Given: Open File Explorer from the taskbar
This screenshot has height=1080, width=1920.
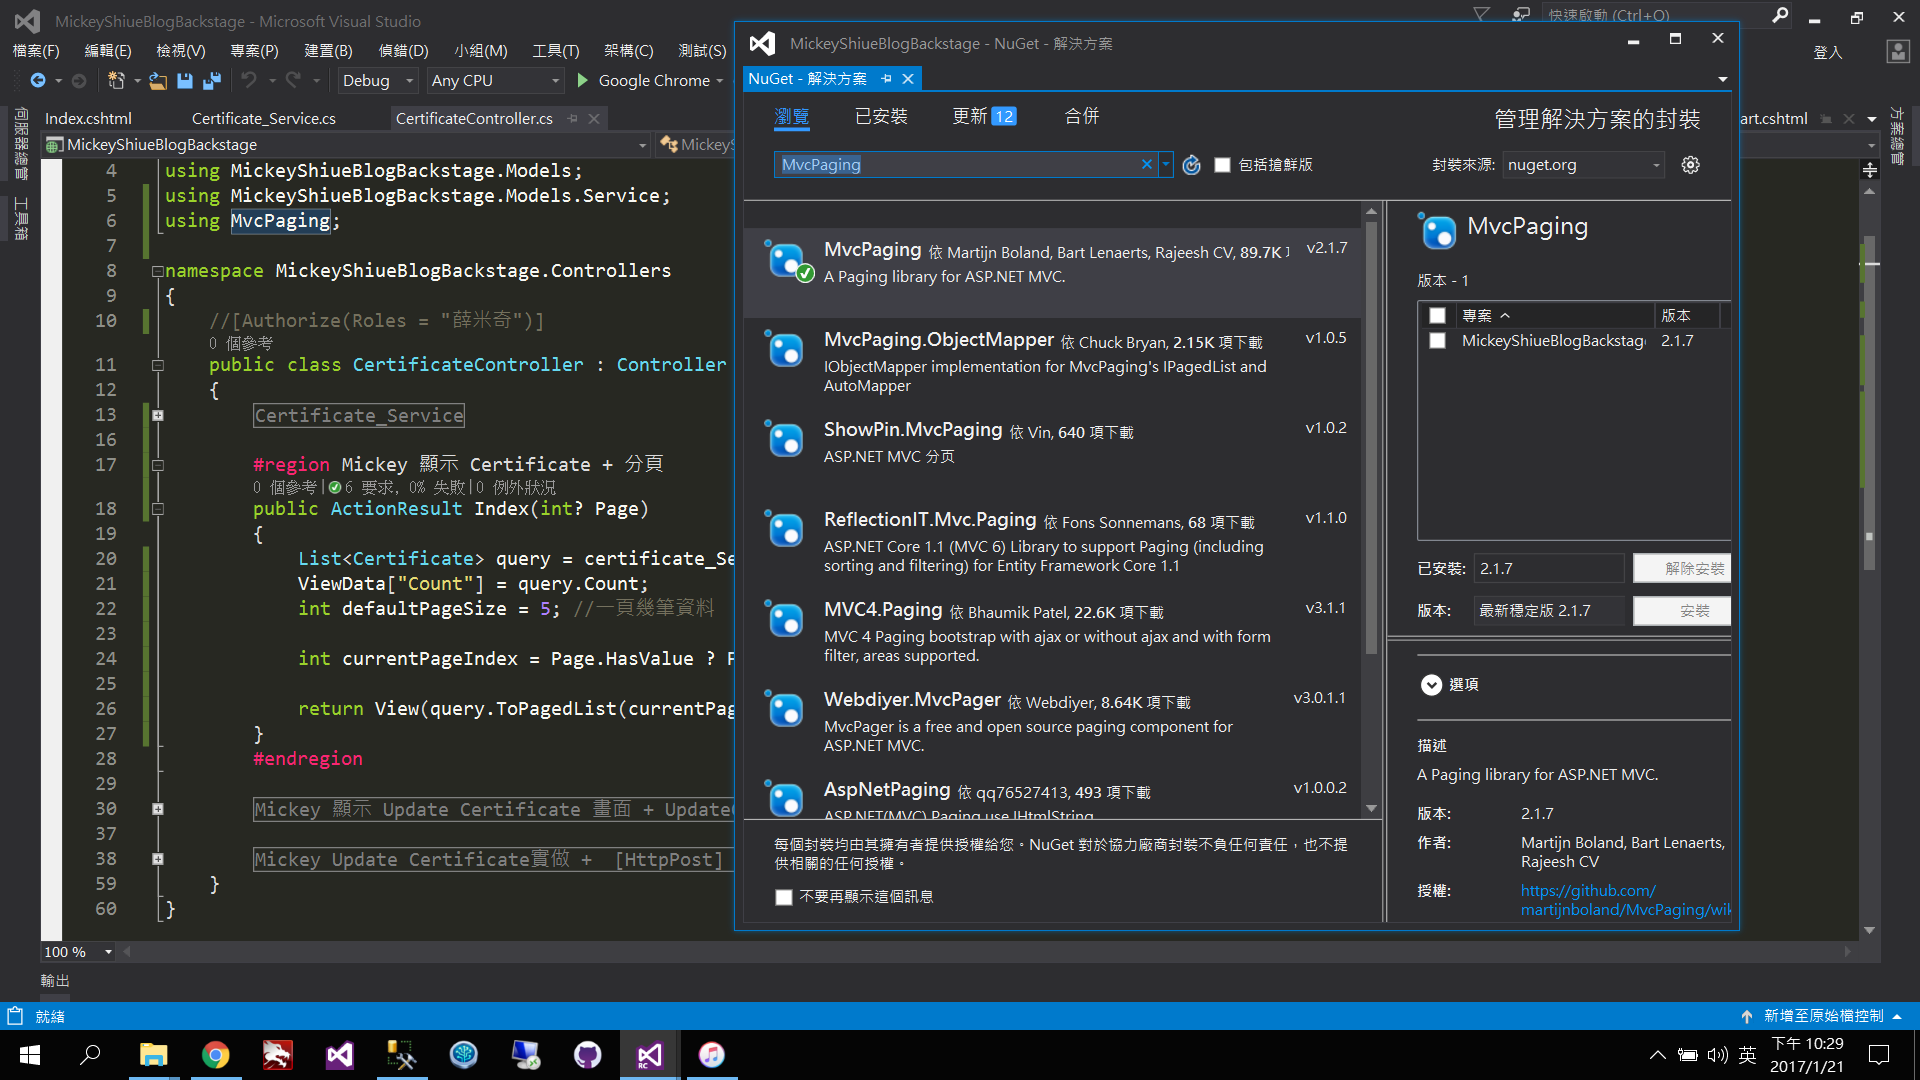Looking at the screenshot, I should tap(153, 1055).
